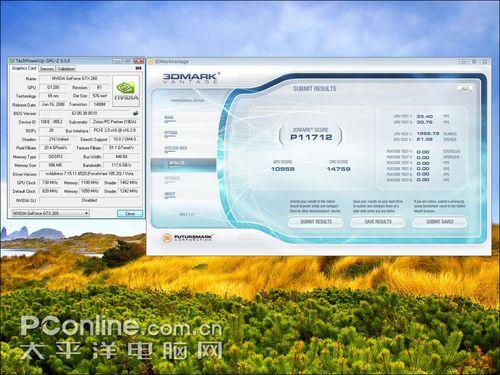Viewport: 500px width, 375px height.
Task: Click the GPU-Z screenshot camera icon
Action: (x=138, y=68)
